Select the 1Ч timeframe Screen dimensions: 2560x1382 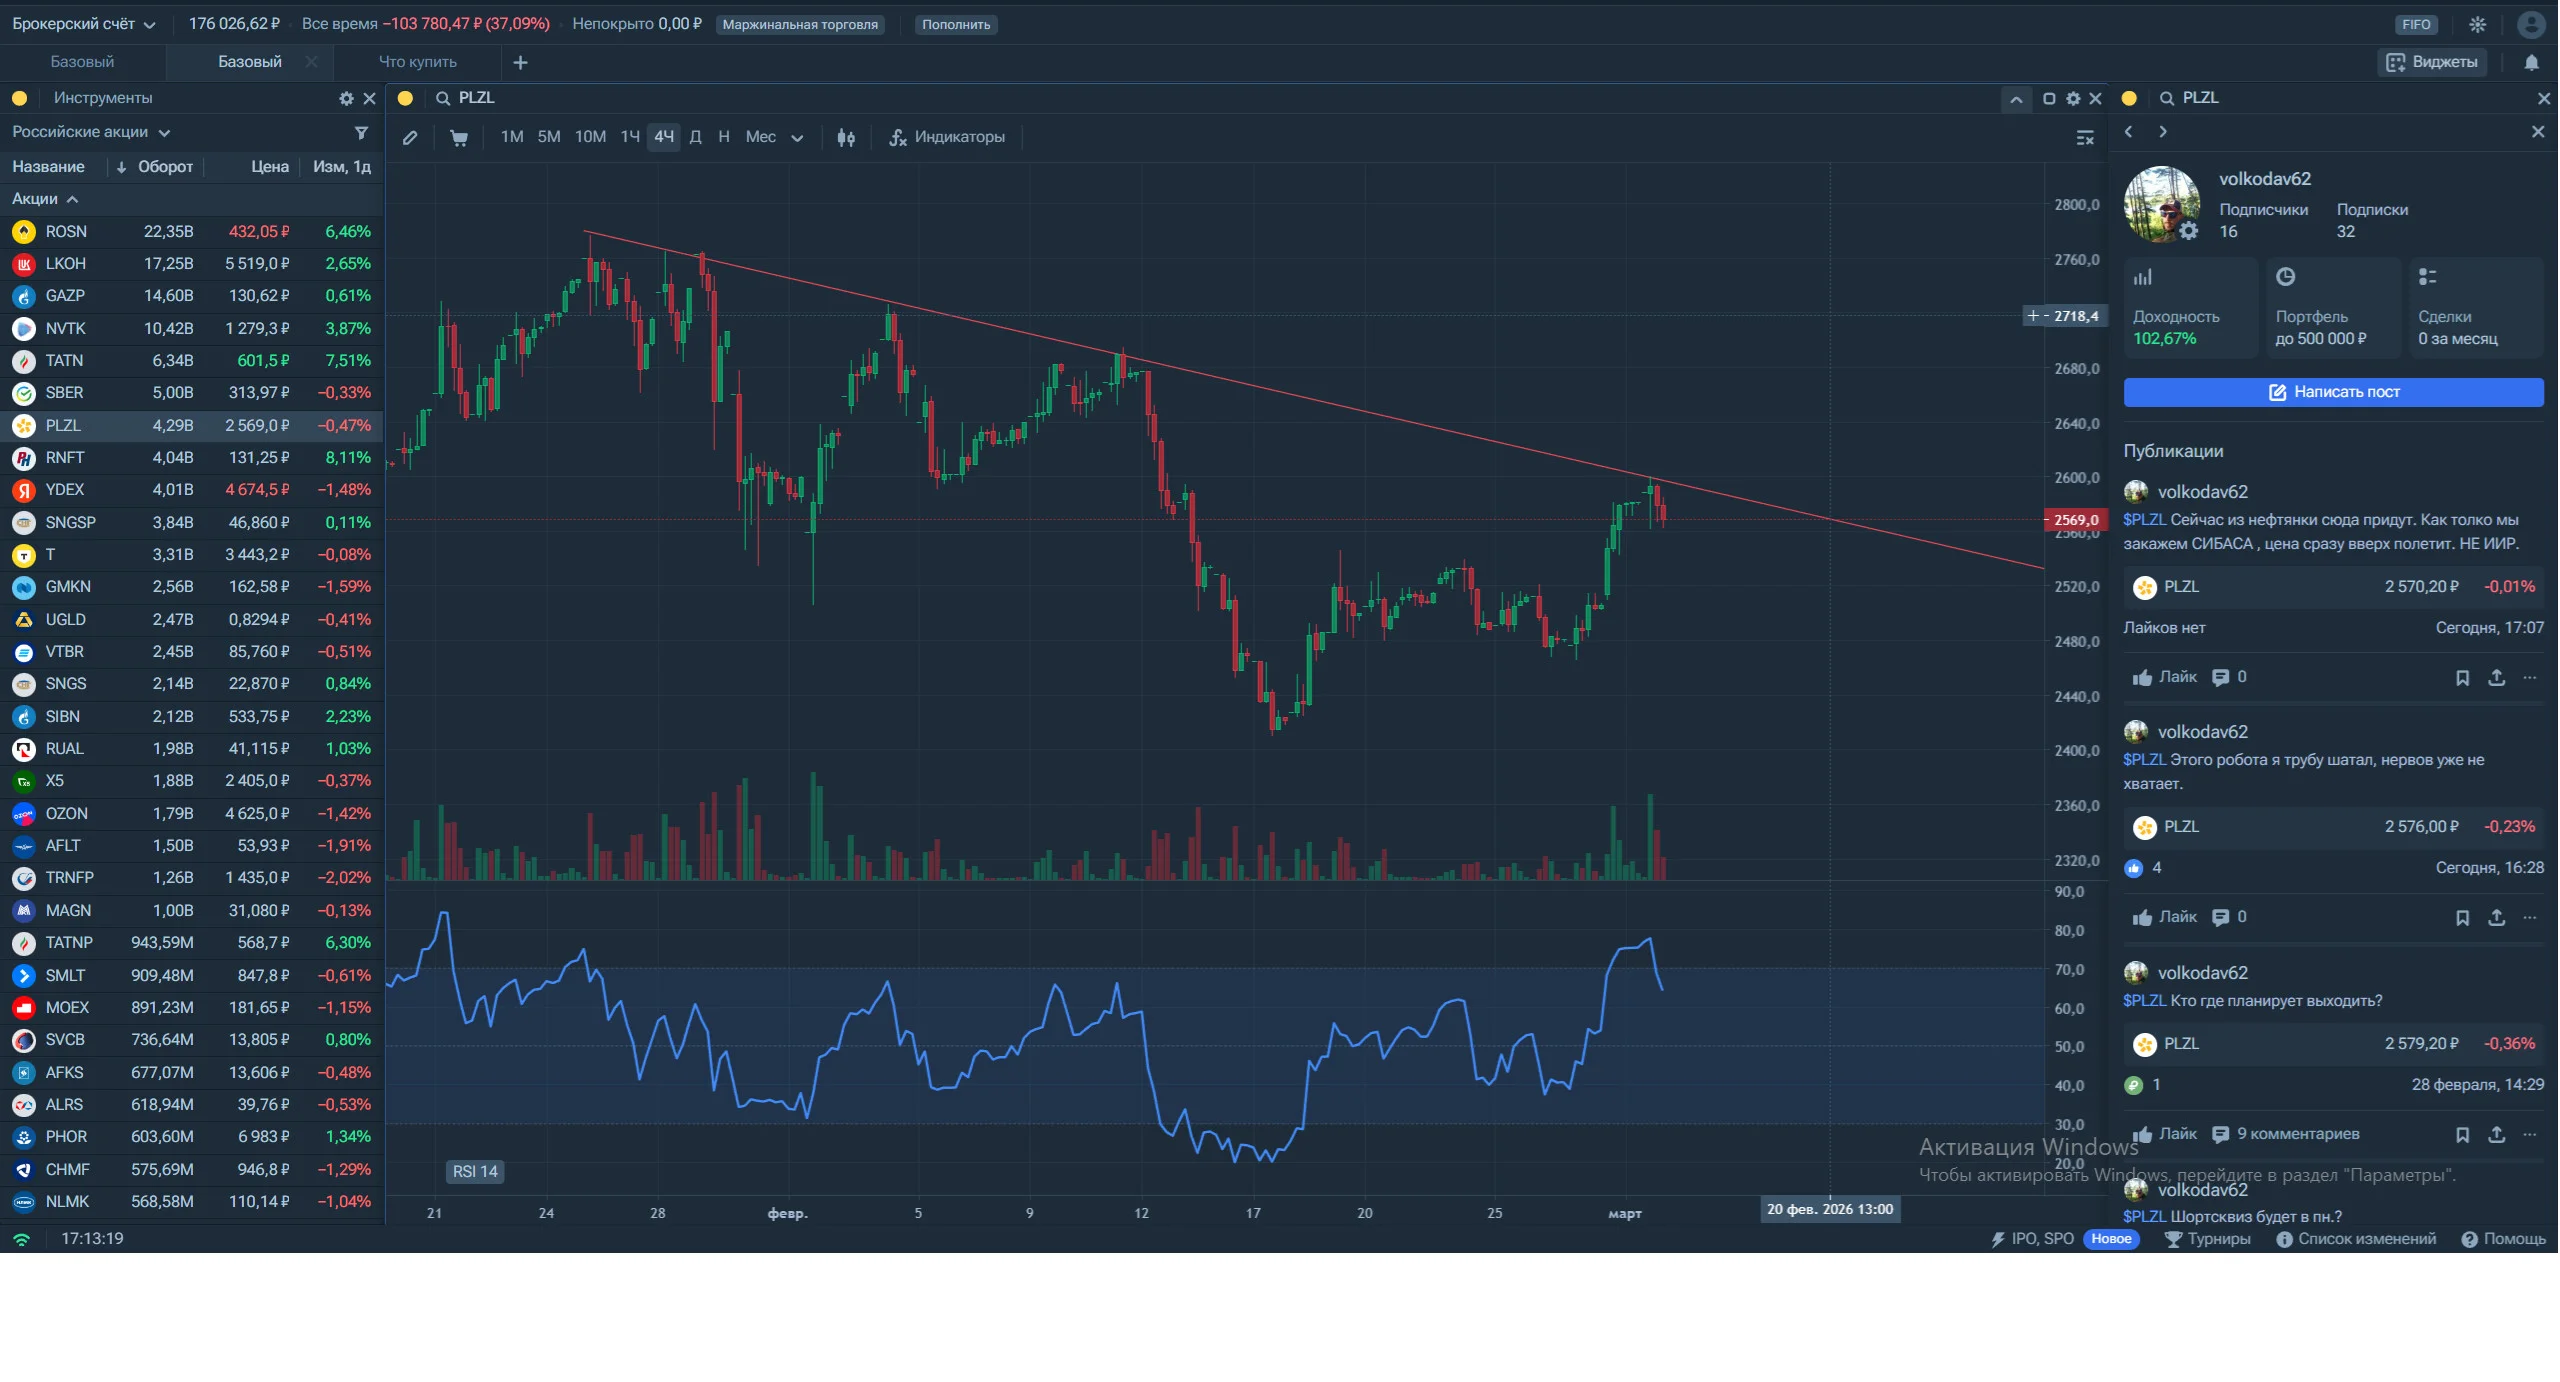pos(630,137)
